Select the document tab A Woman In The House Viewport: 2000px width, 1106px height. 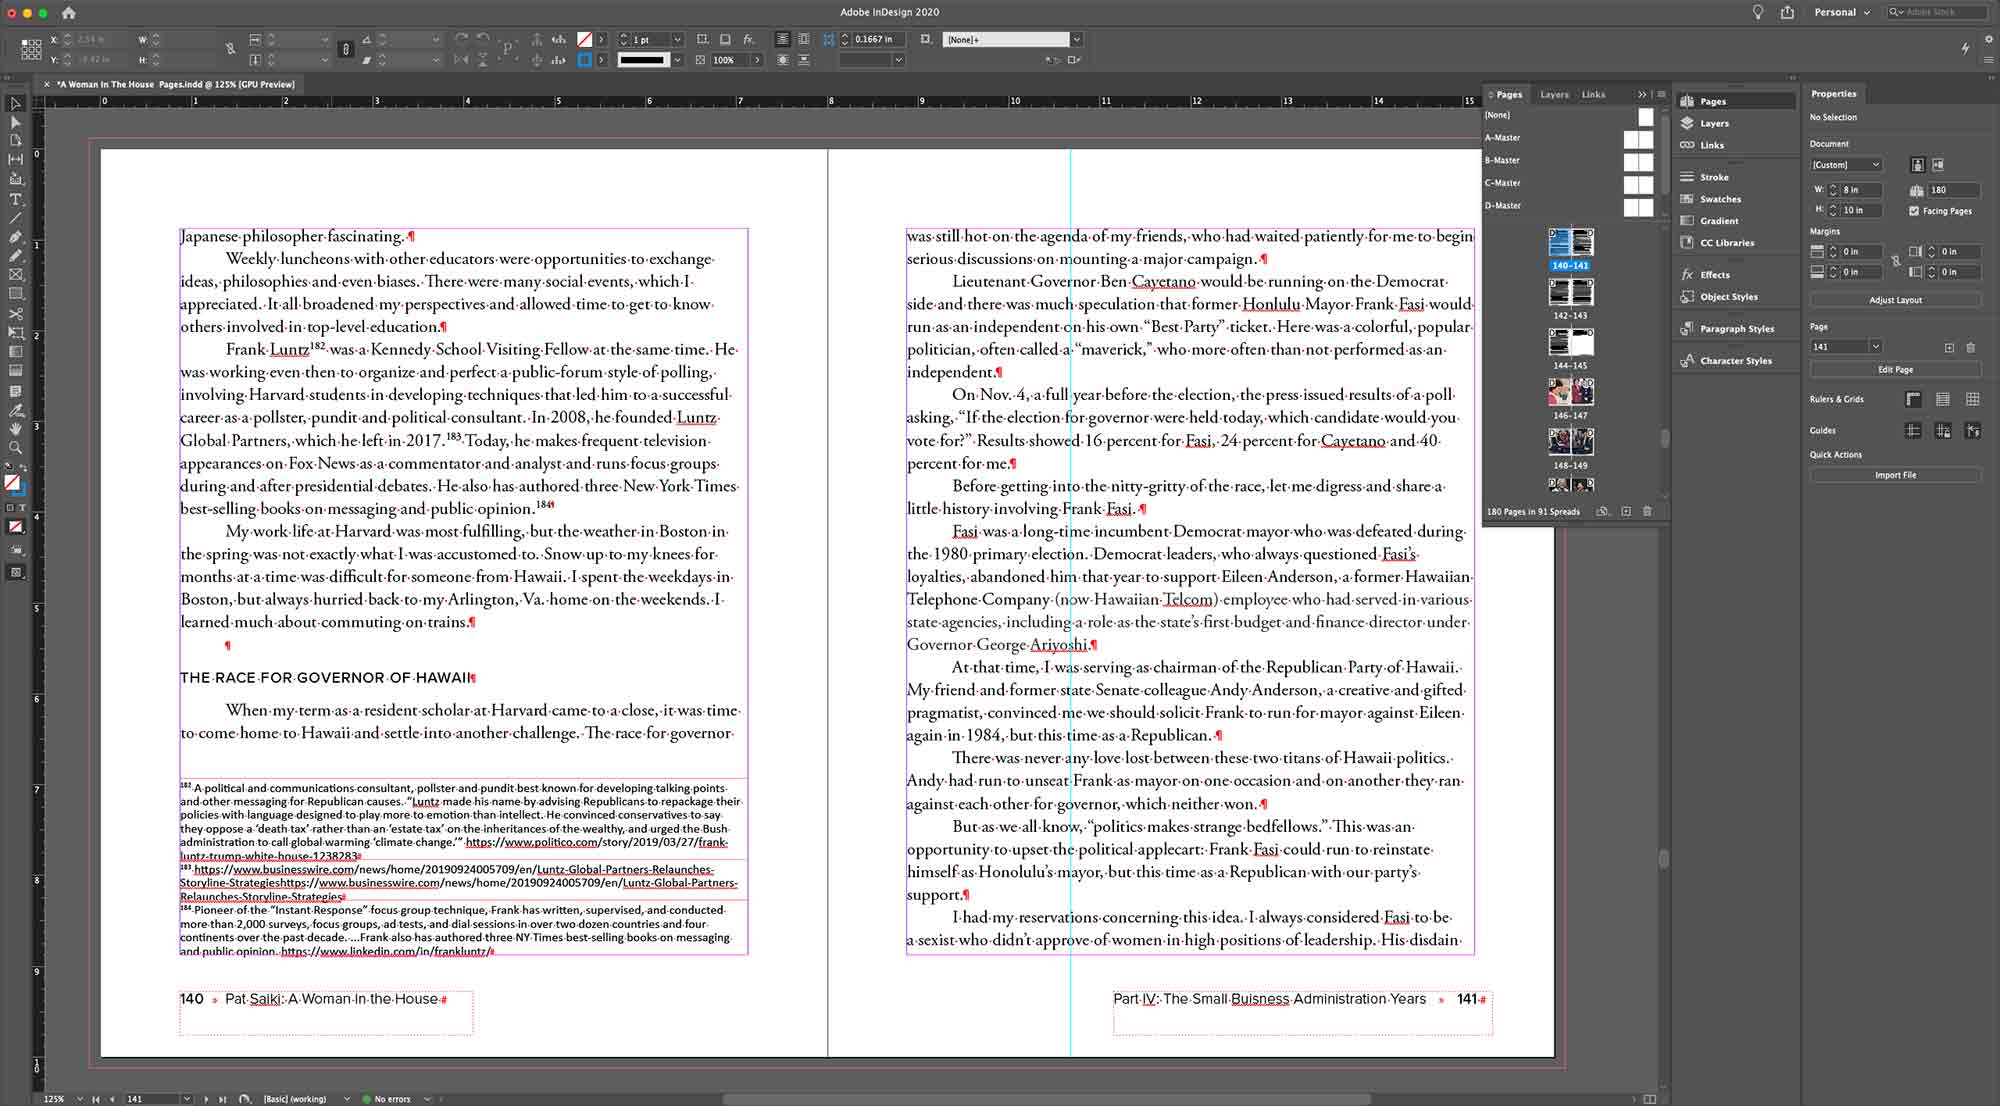175,84
